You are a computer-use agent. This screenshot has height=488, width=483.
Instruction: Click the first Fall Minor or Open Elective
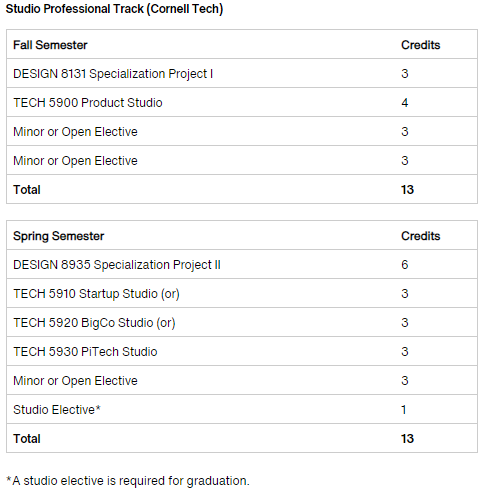pos(75,132)
